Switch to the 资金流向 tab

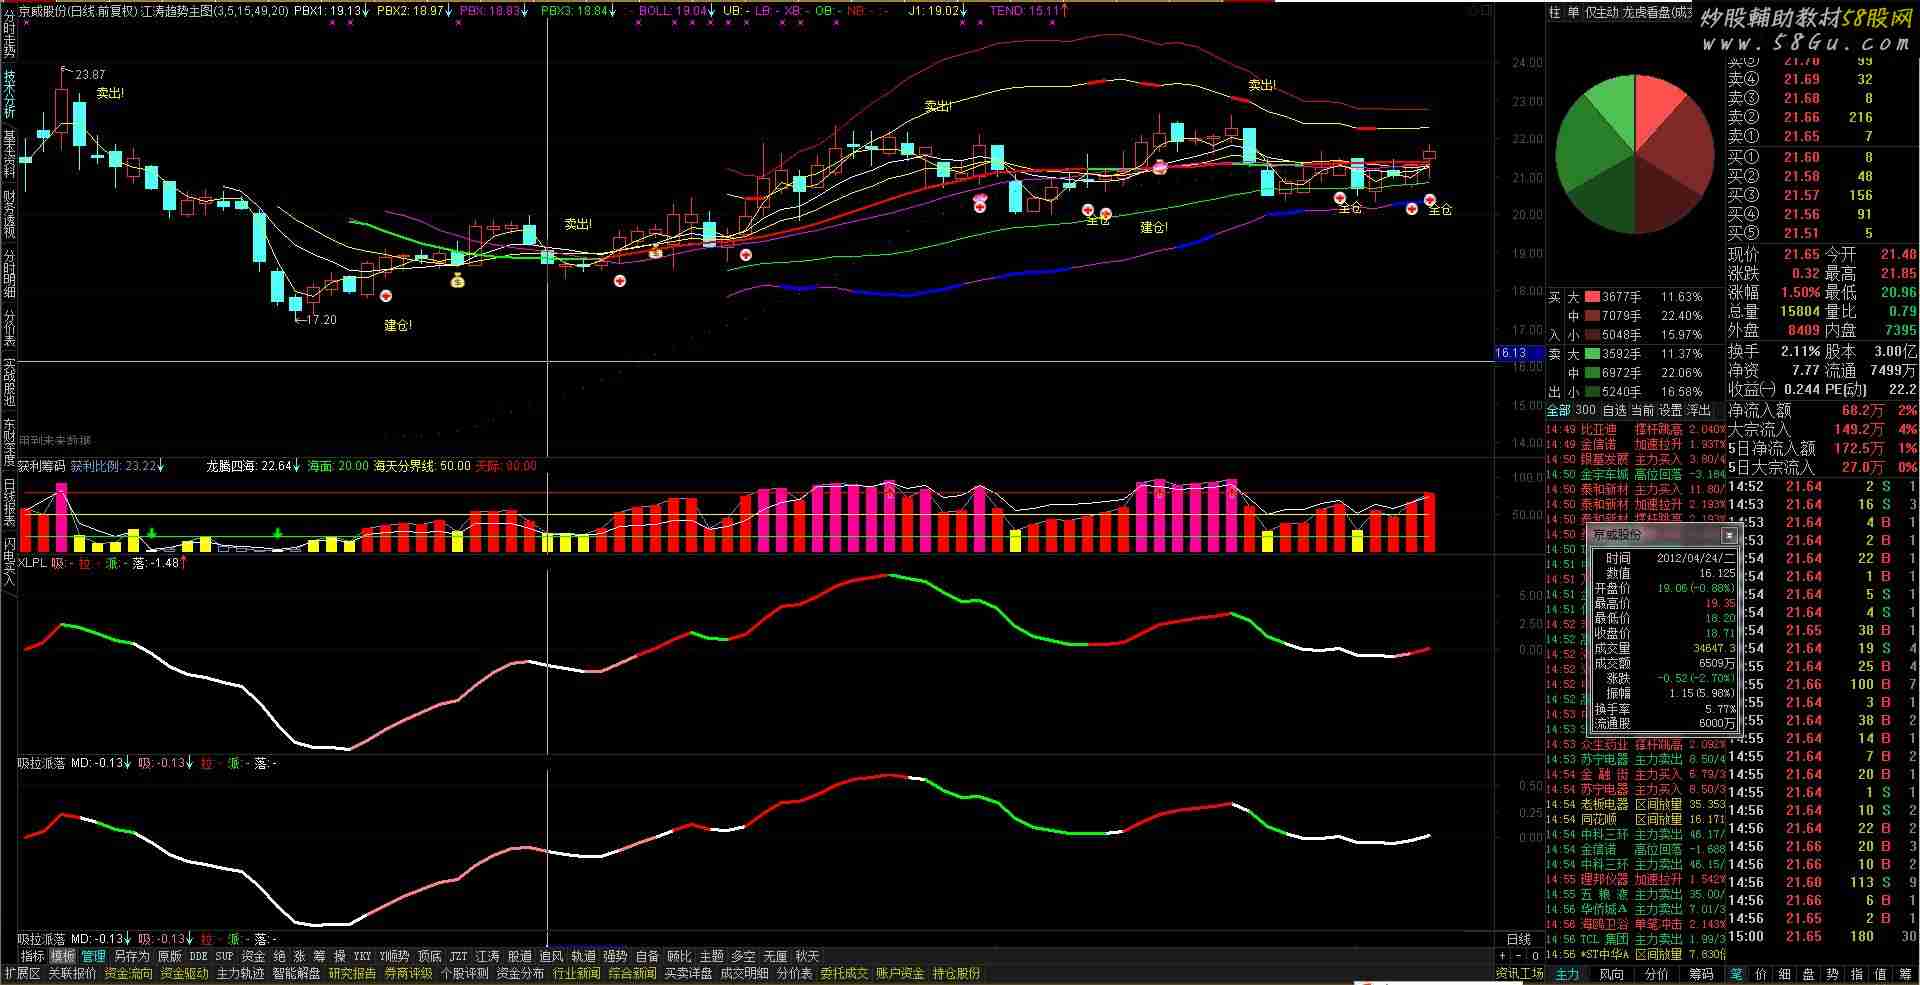[x=128, y=974]
